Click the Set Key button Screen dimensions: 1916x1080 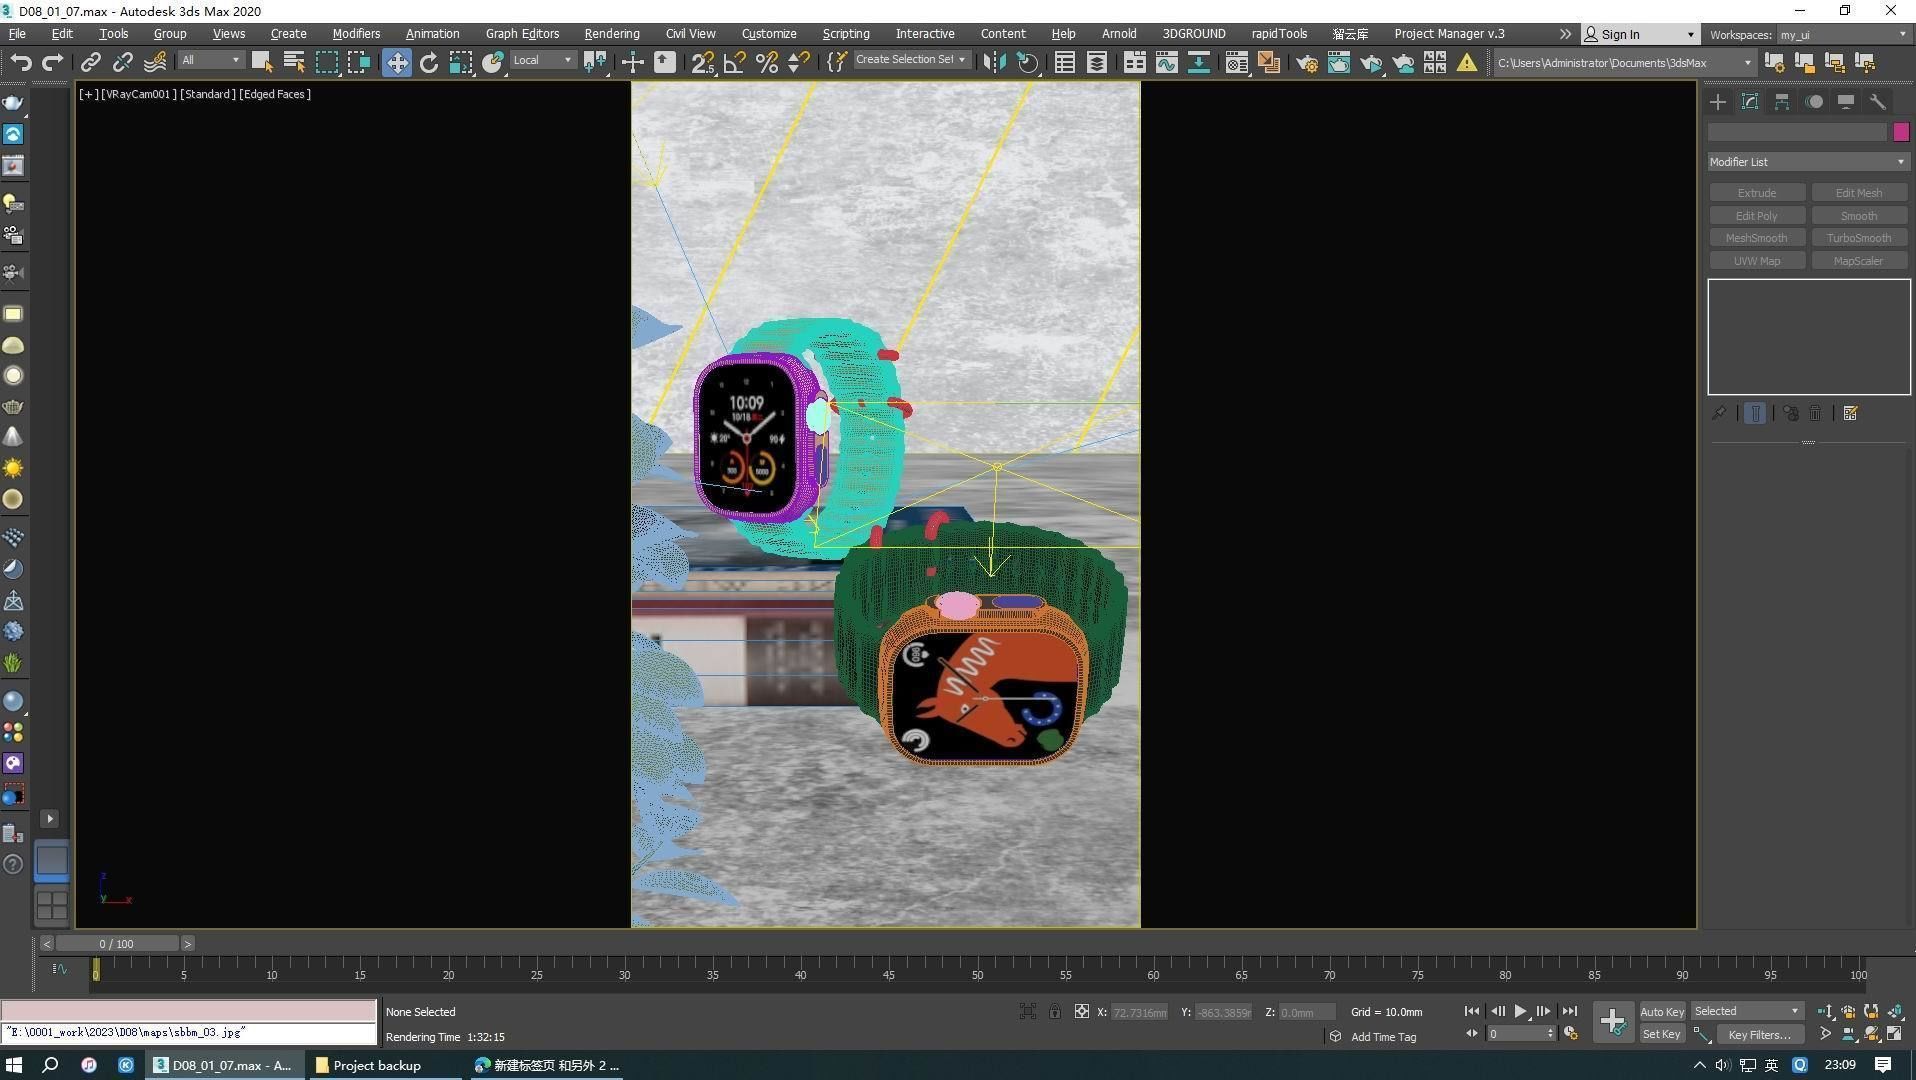pos(1662,1035)
